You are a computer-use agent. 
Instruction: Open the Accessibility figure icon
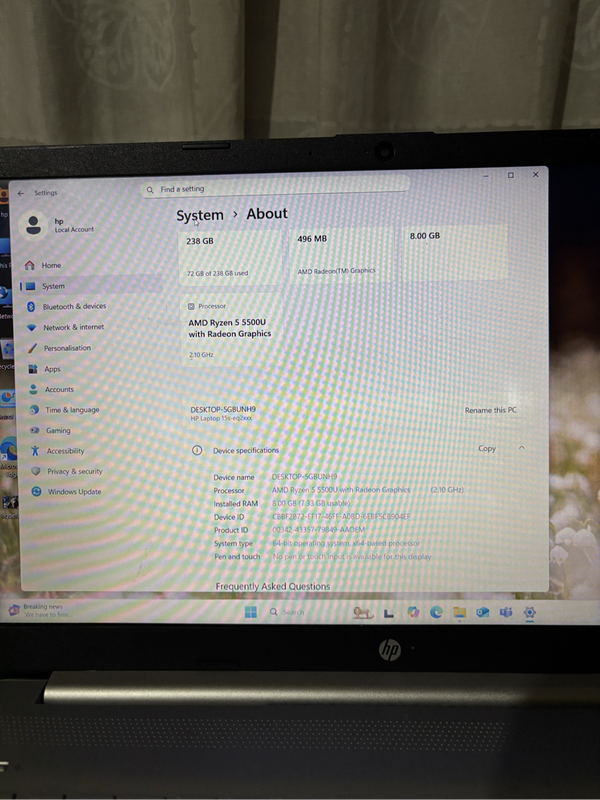35,451
